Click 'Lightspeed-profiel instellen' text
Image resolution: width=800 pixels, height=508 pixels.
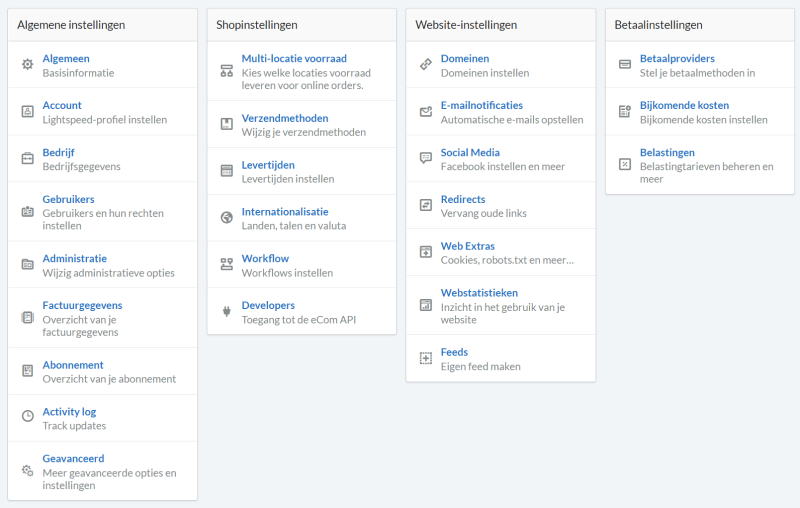105,120
